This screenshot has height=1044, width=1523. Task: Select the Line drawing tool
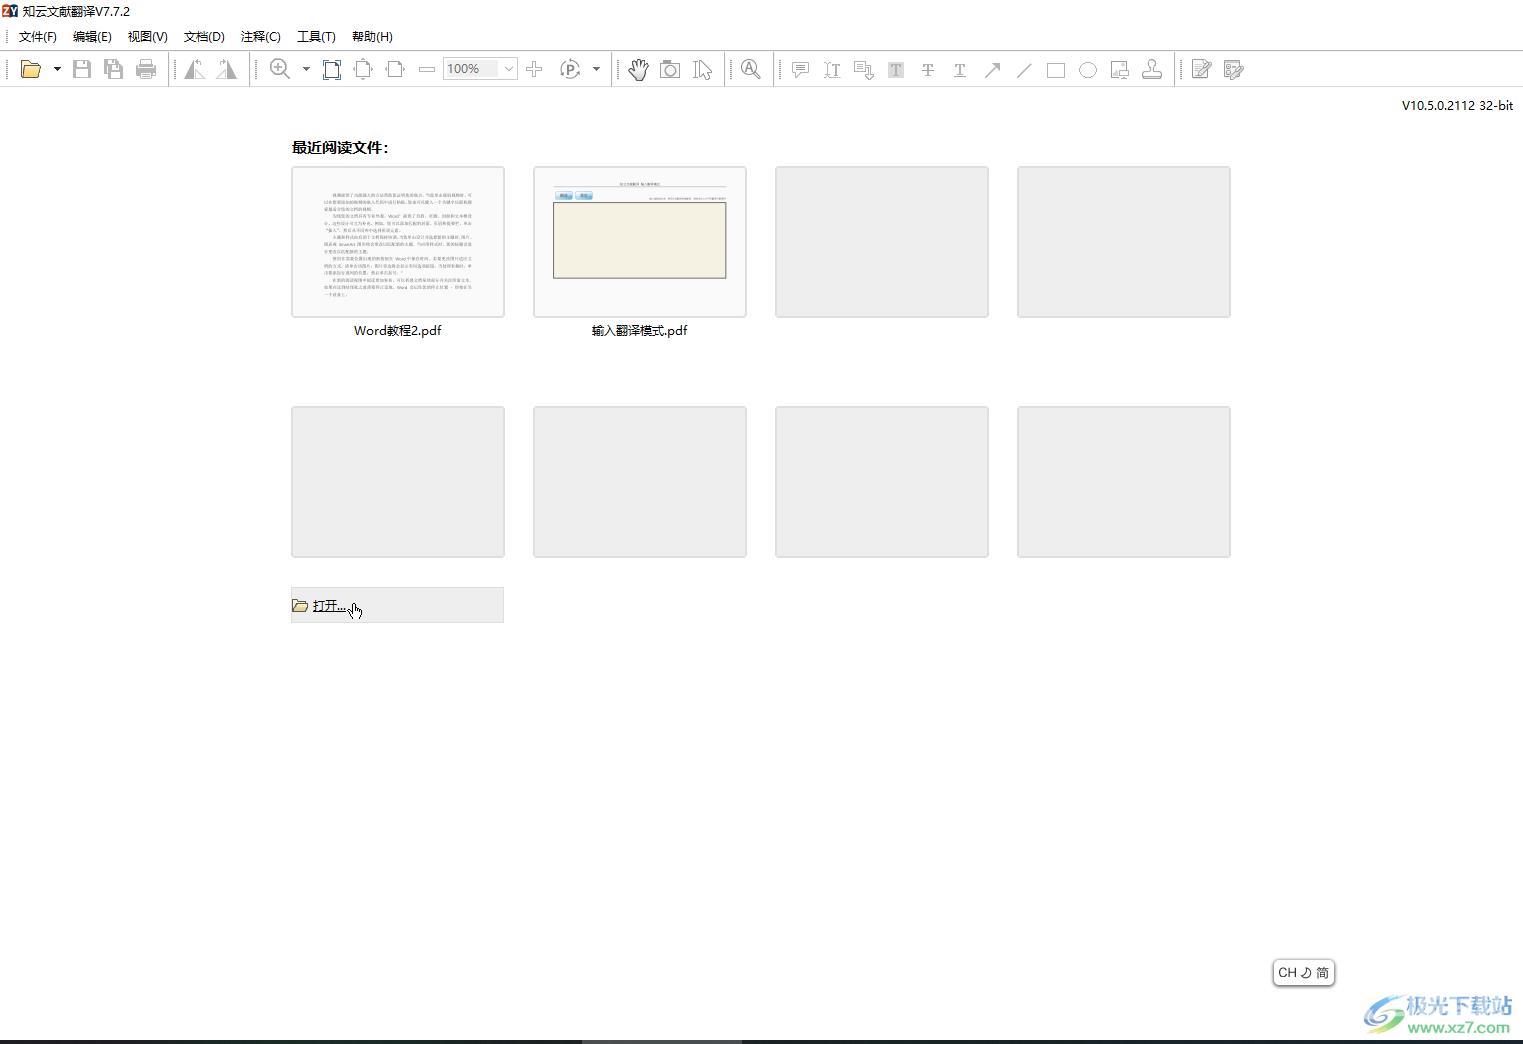(x=1024, y=69)
